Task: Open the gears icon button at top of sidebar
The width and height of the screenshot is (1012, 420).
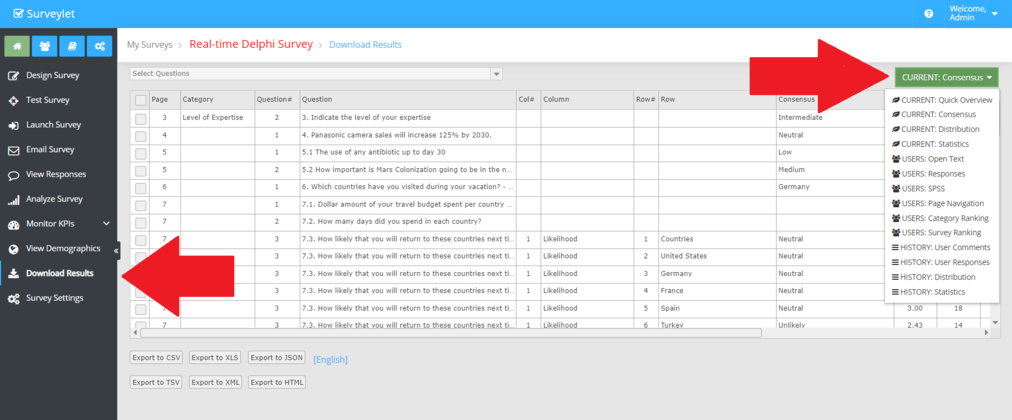Action: [99, 46]
